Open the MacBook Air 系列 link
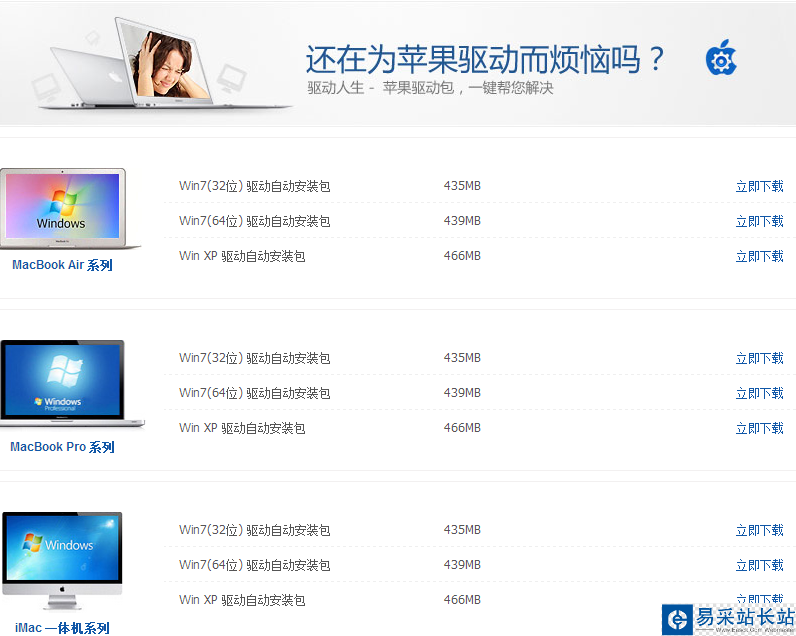This screenshot has width=796, height=636. [x=62, y=265]
